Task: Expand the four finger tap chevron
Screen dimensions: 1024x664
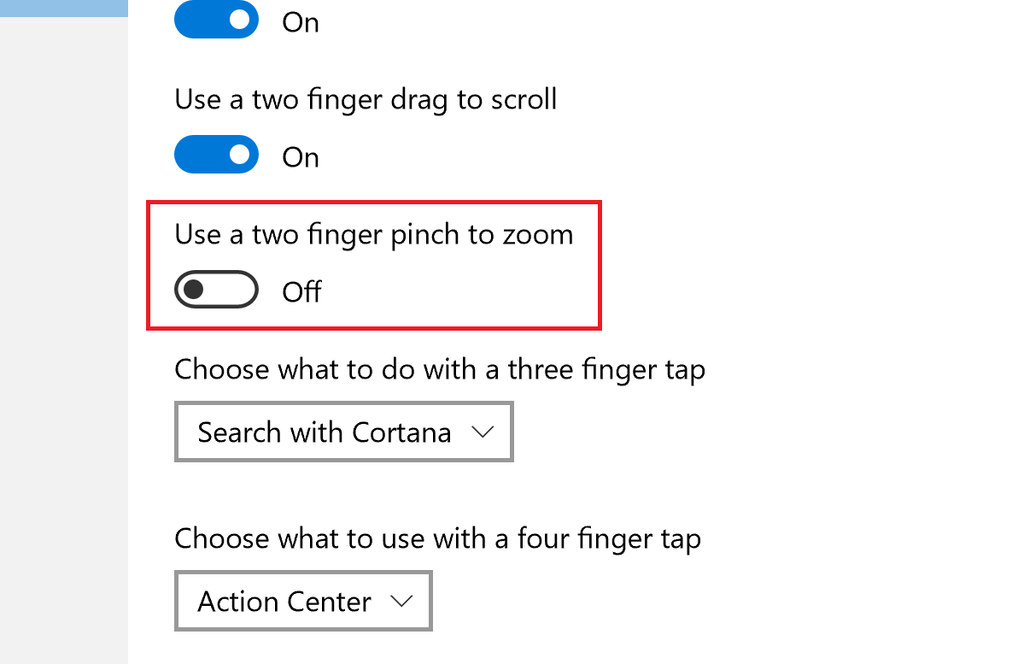Action: [x=403, y=601]
